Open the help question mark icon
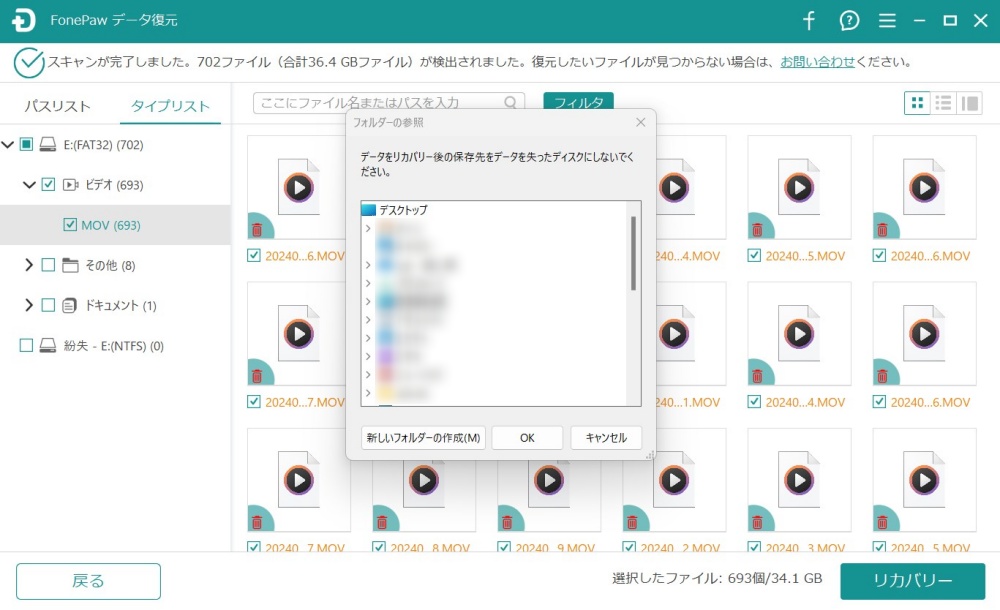This screenshot has width=1000, height=610. pos(849,20)
